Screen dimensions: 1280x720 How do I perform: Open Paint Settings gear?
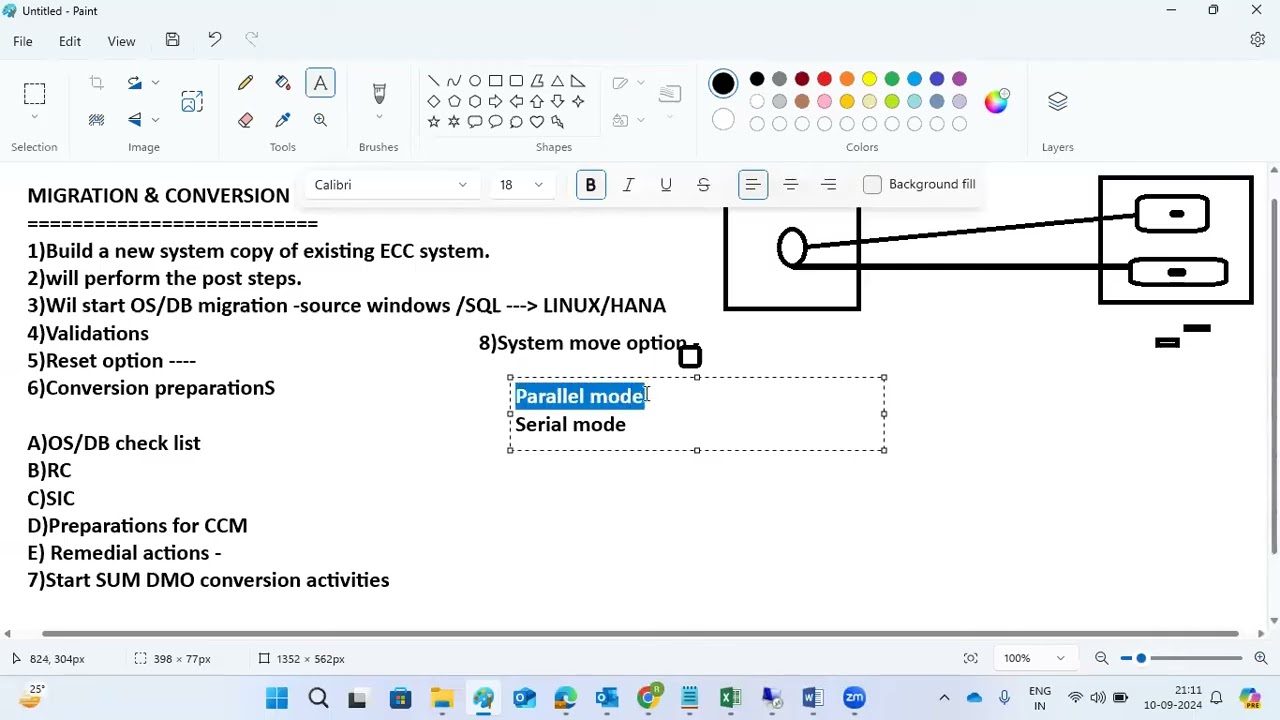pos(1258,40)
